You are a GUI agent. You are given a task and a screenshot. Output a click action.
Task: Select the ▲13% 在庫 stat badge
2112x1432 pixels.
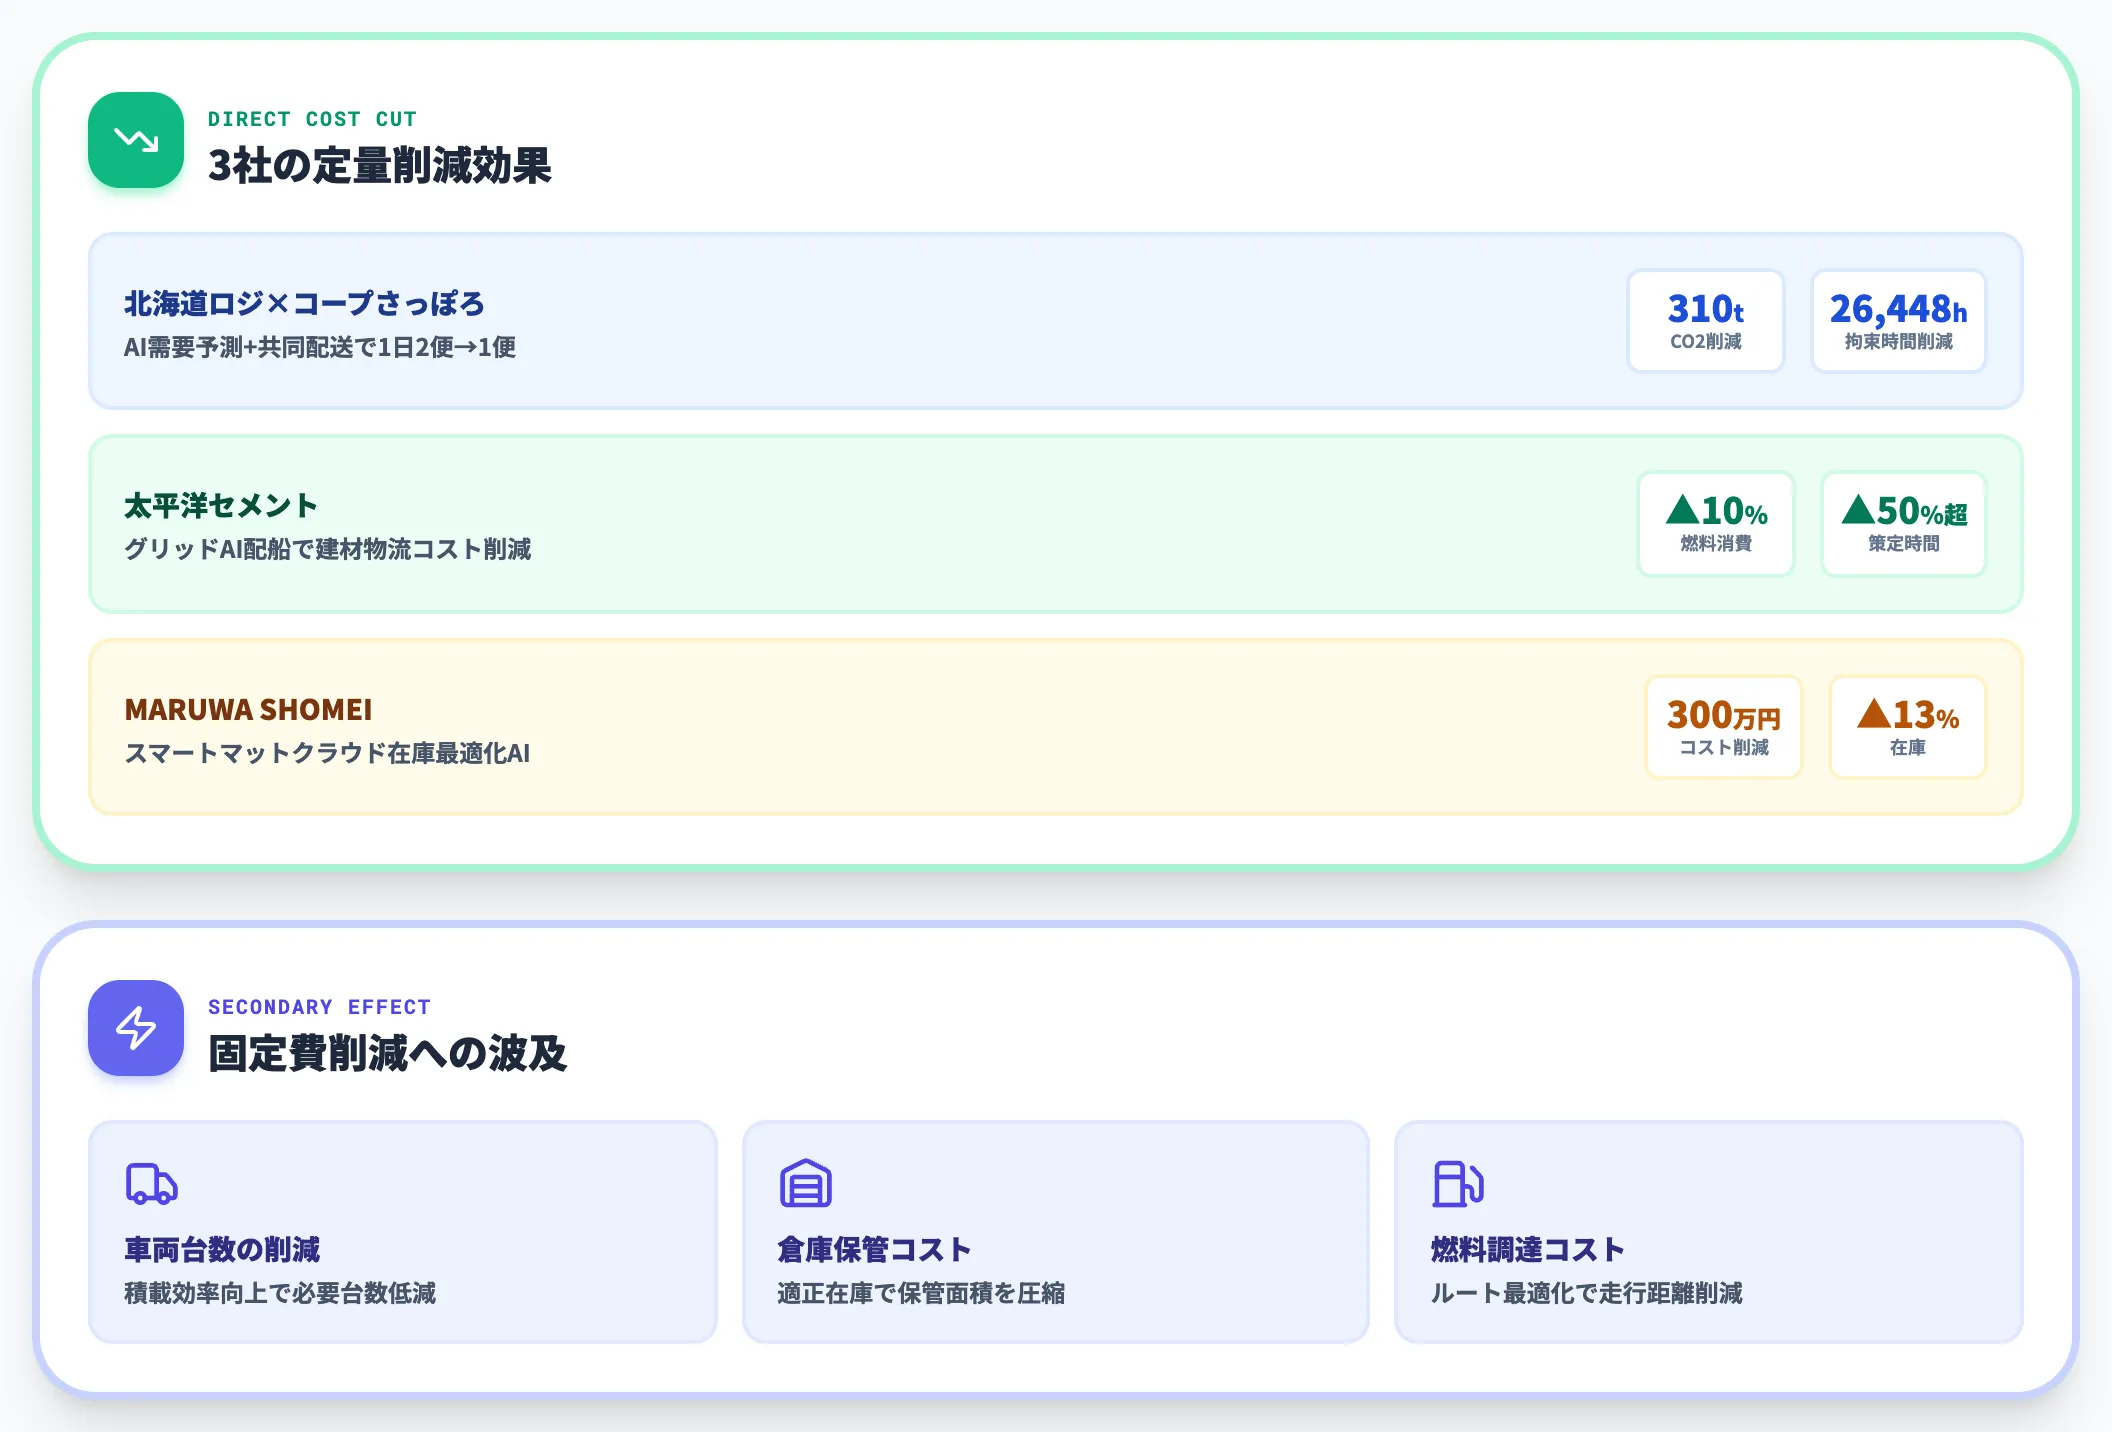(x=1908, y=727)
